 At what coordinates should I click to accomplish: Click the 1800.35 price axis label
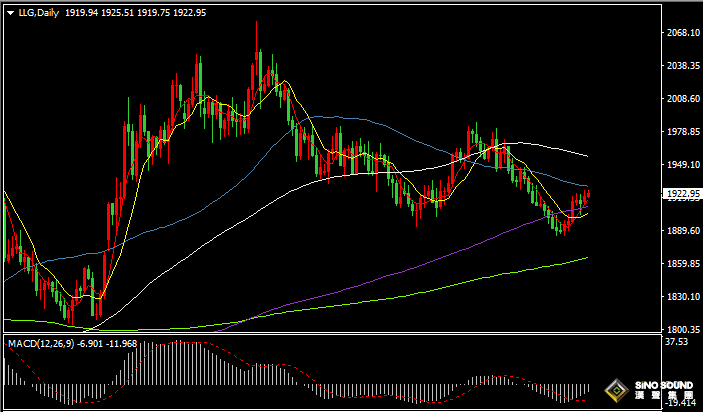click(684, 330)
